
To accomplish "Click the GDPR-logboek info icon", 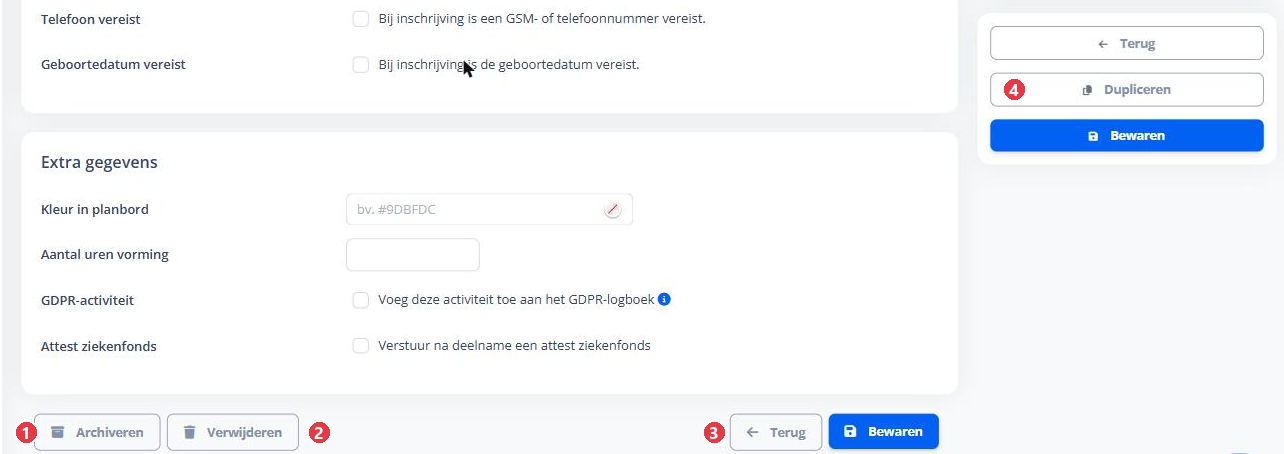I will [664, 299].
